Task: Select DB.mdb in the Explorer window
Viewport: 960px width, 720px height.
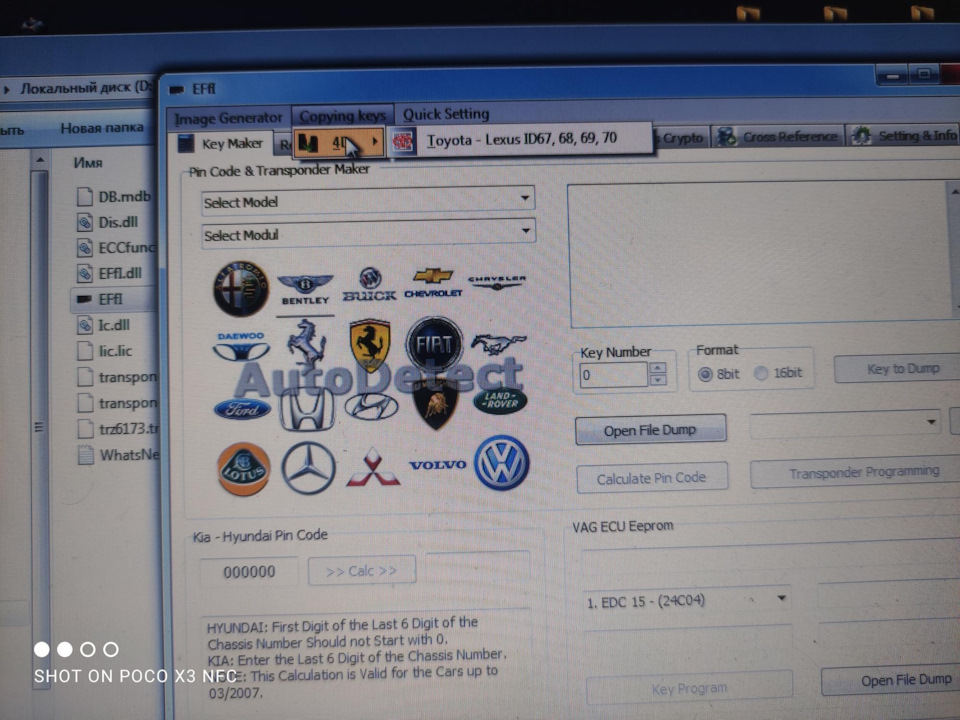Action: (115, 197)
